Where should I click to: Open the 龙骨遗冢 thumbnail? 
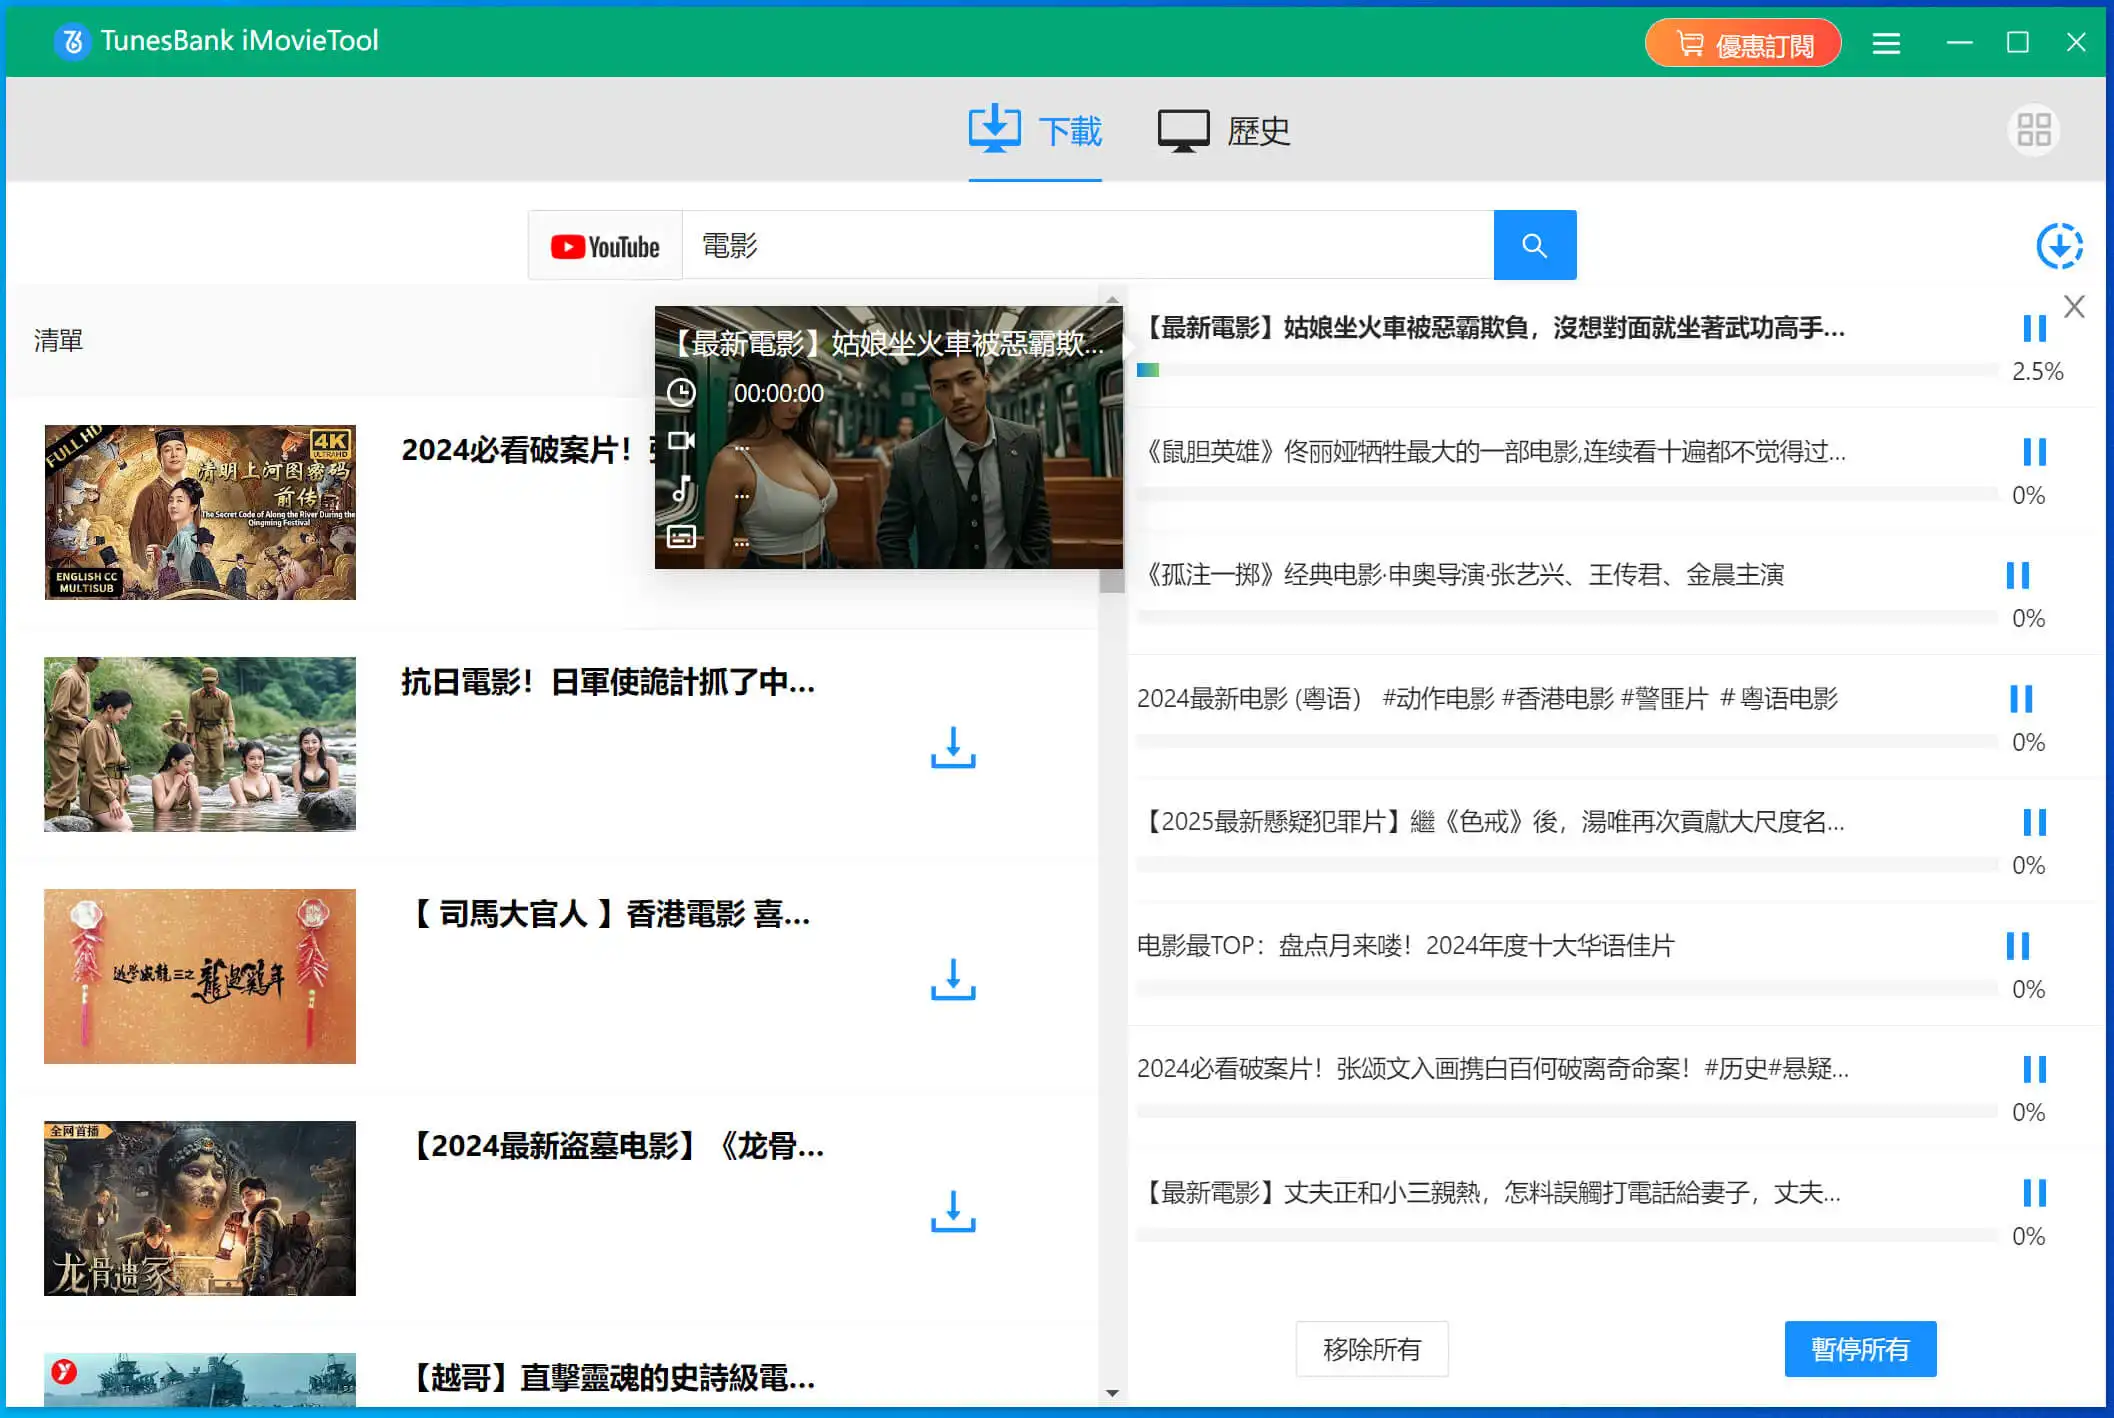click(x=200, y=1208)
